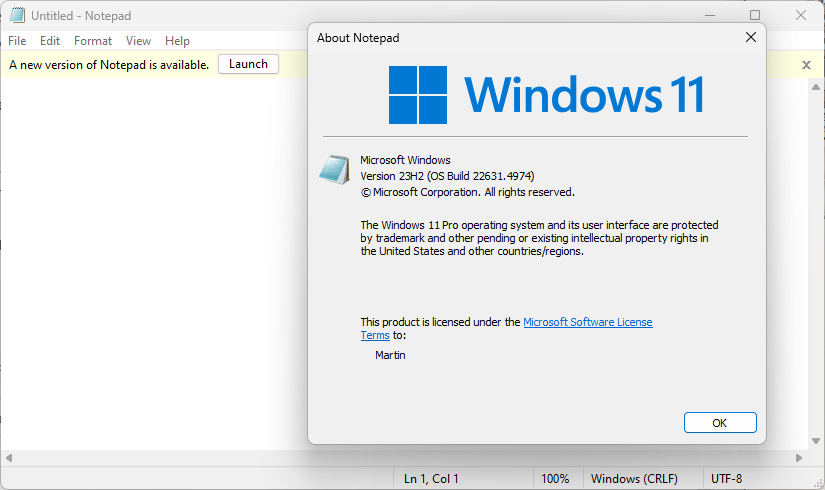Click the Ln 1, Col 1 status entry

coord(431,479)
